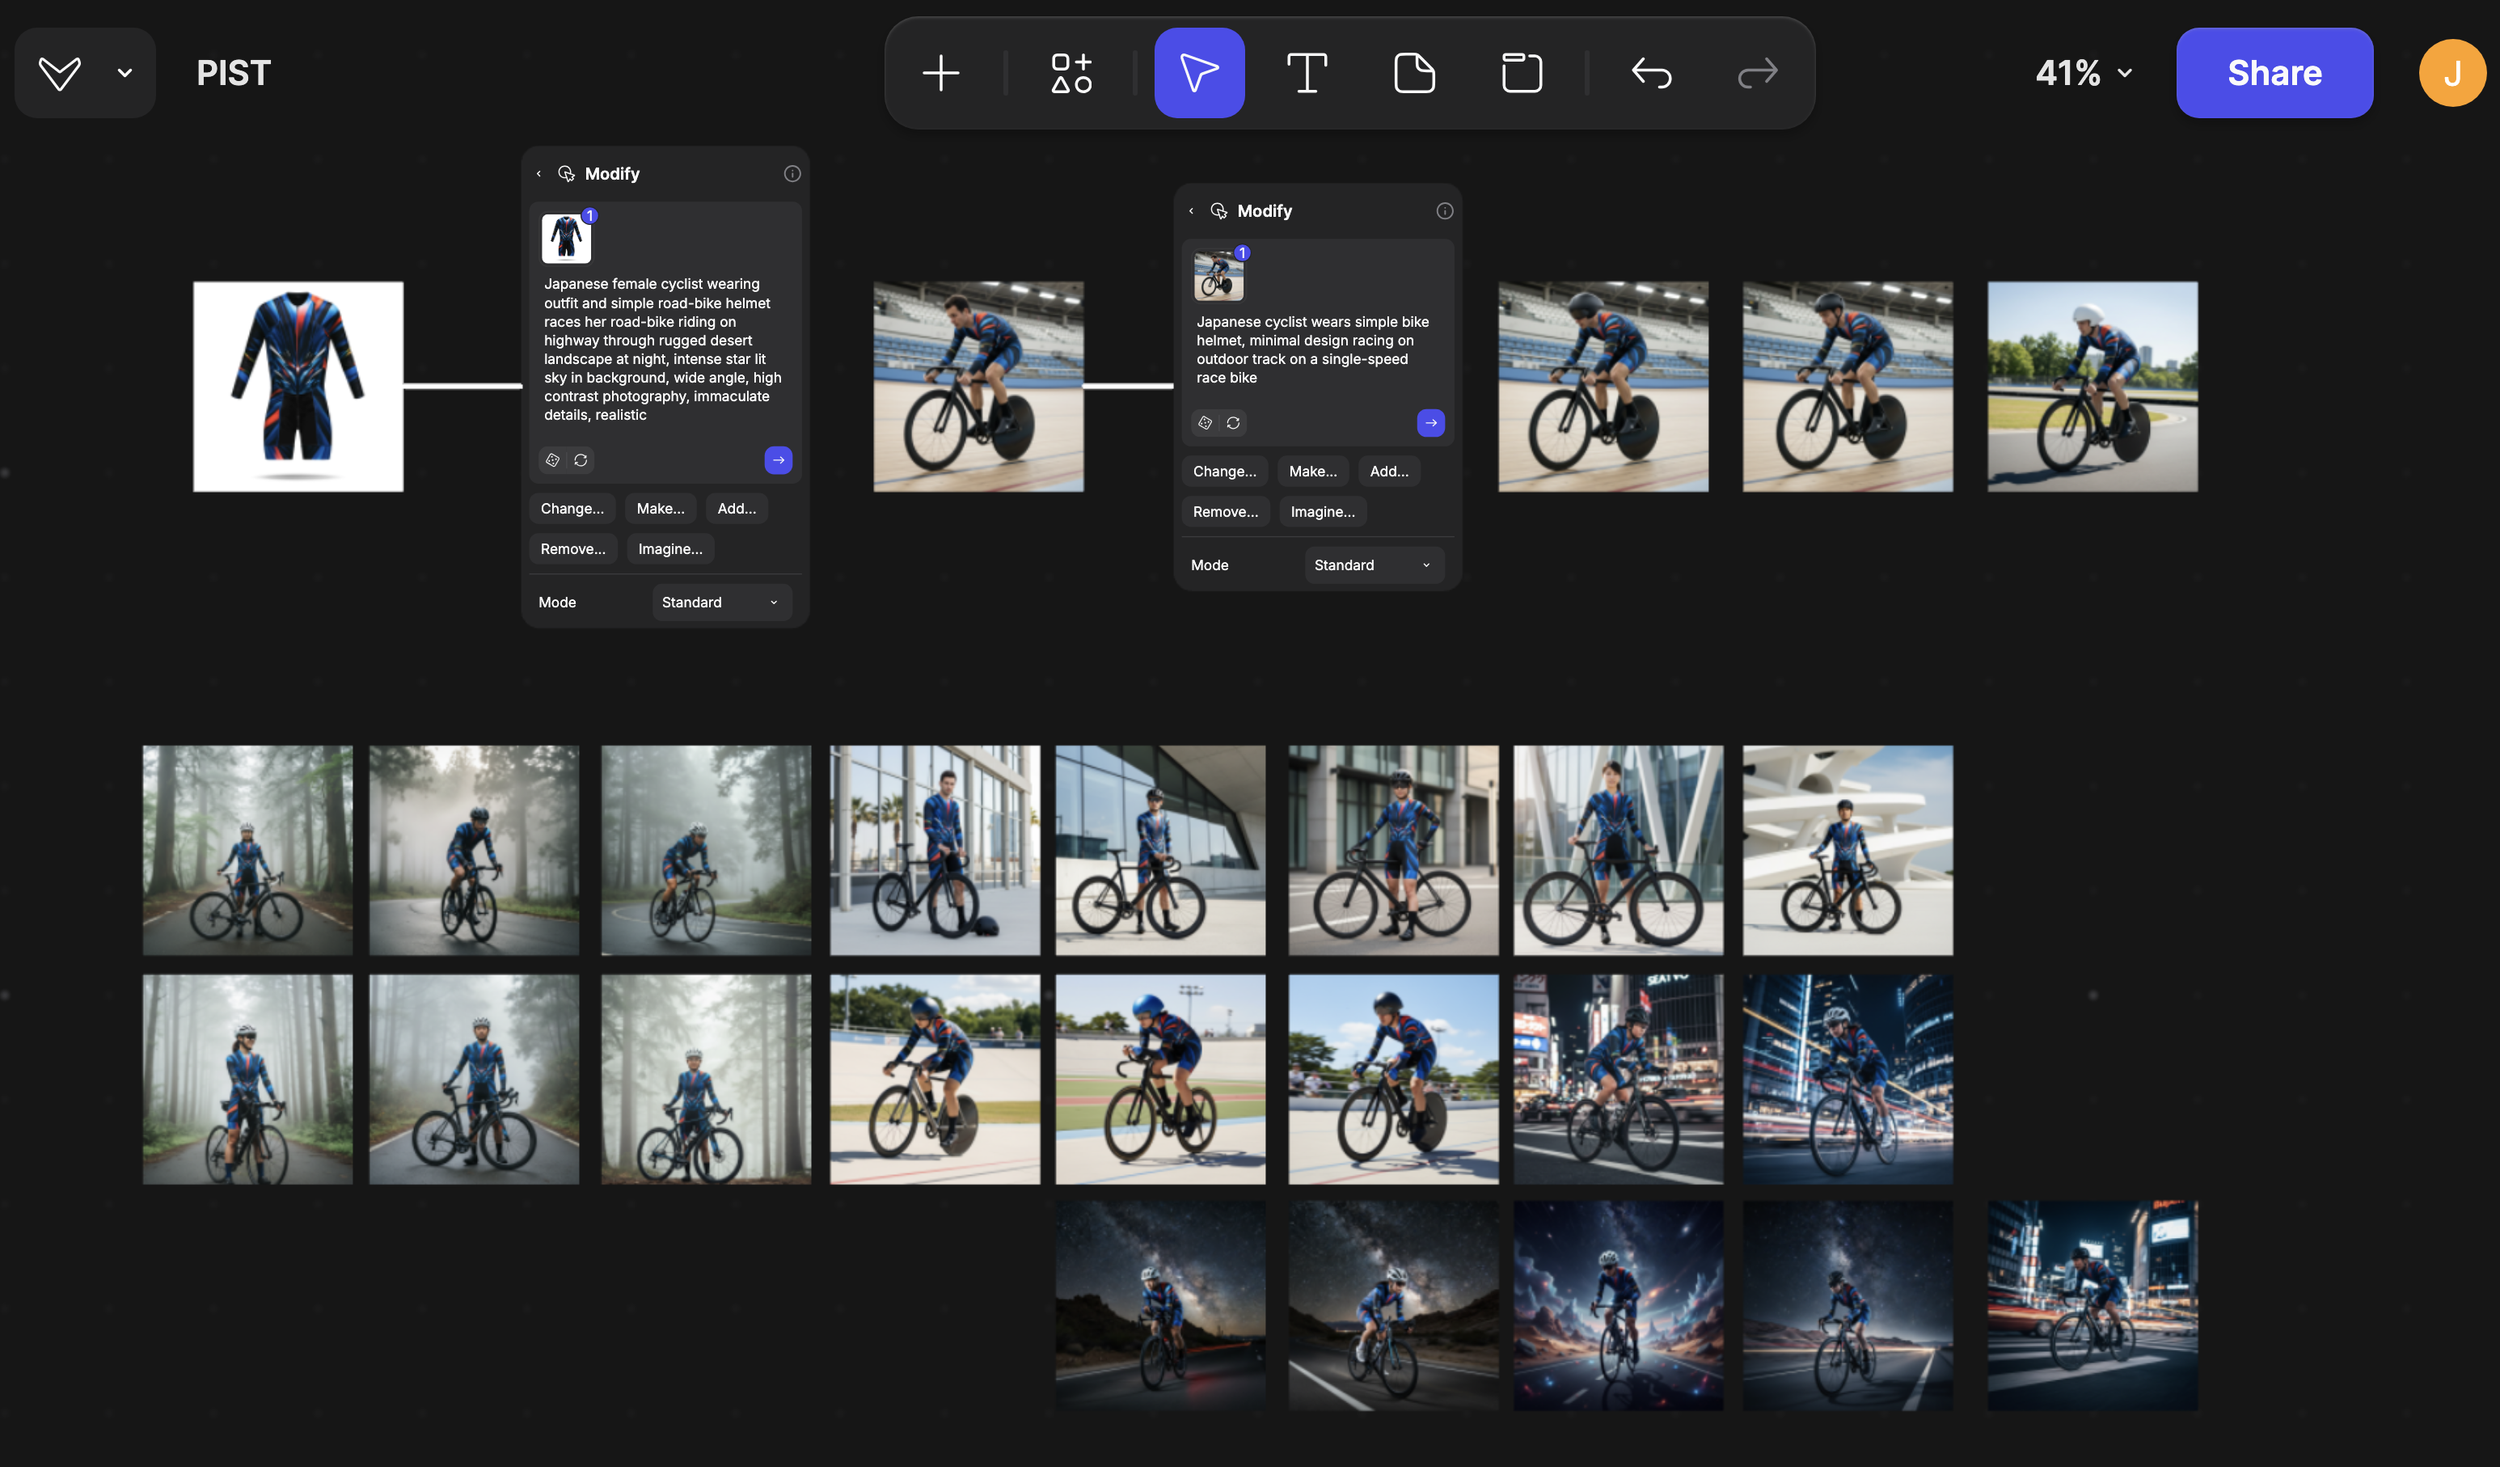
Task: Click the Share button
Action: (2274, 73)
